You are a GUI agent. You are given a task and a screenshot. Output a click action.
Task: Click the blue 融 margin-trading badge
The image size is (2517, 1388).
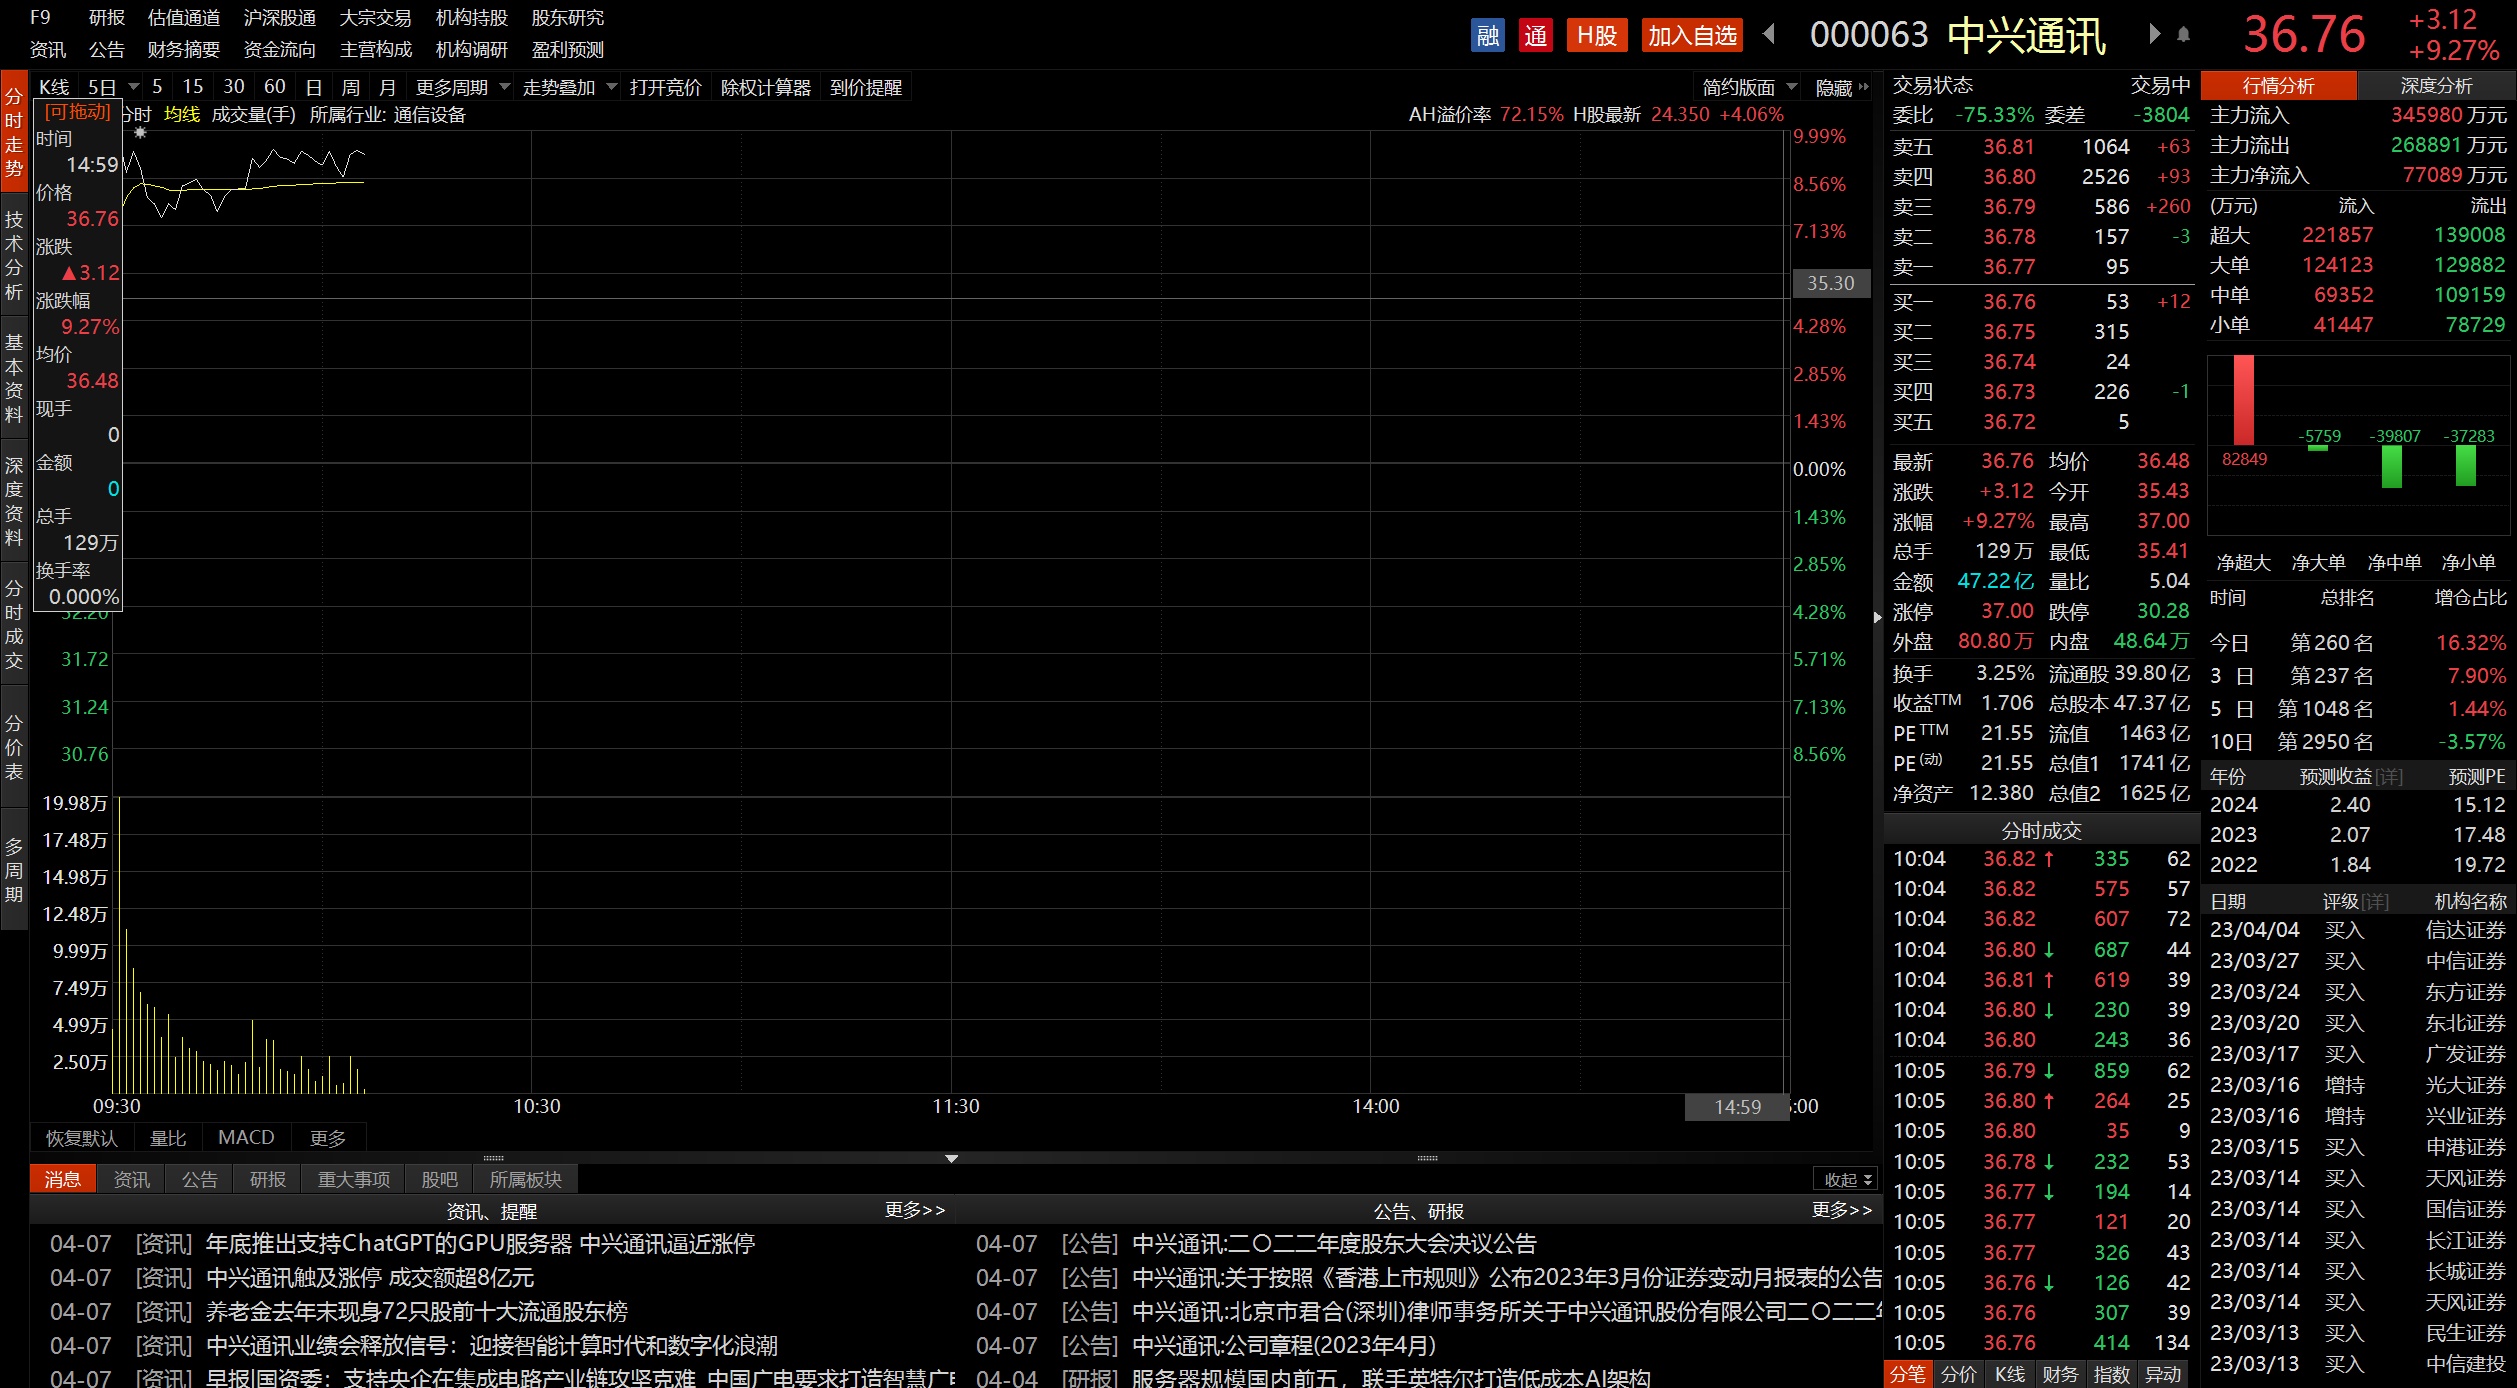coord(1487,36)
